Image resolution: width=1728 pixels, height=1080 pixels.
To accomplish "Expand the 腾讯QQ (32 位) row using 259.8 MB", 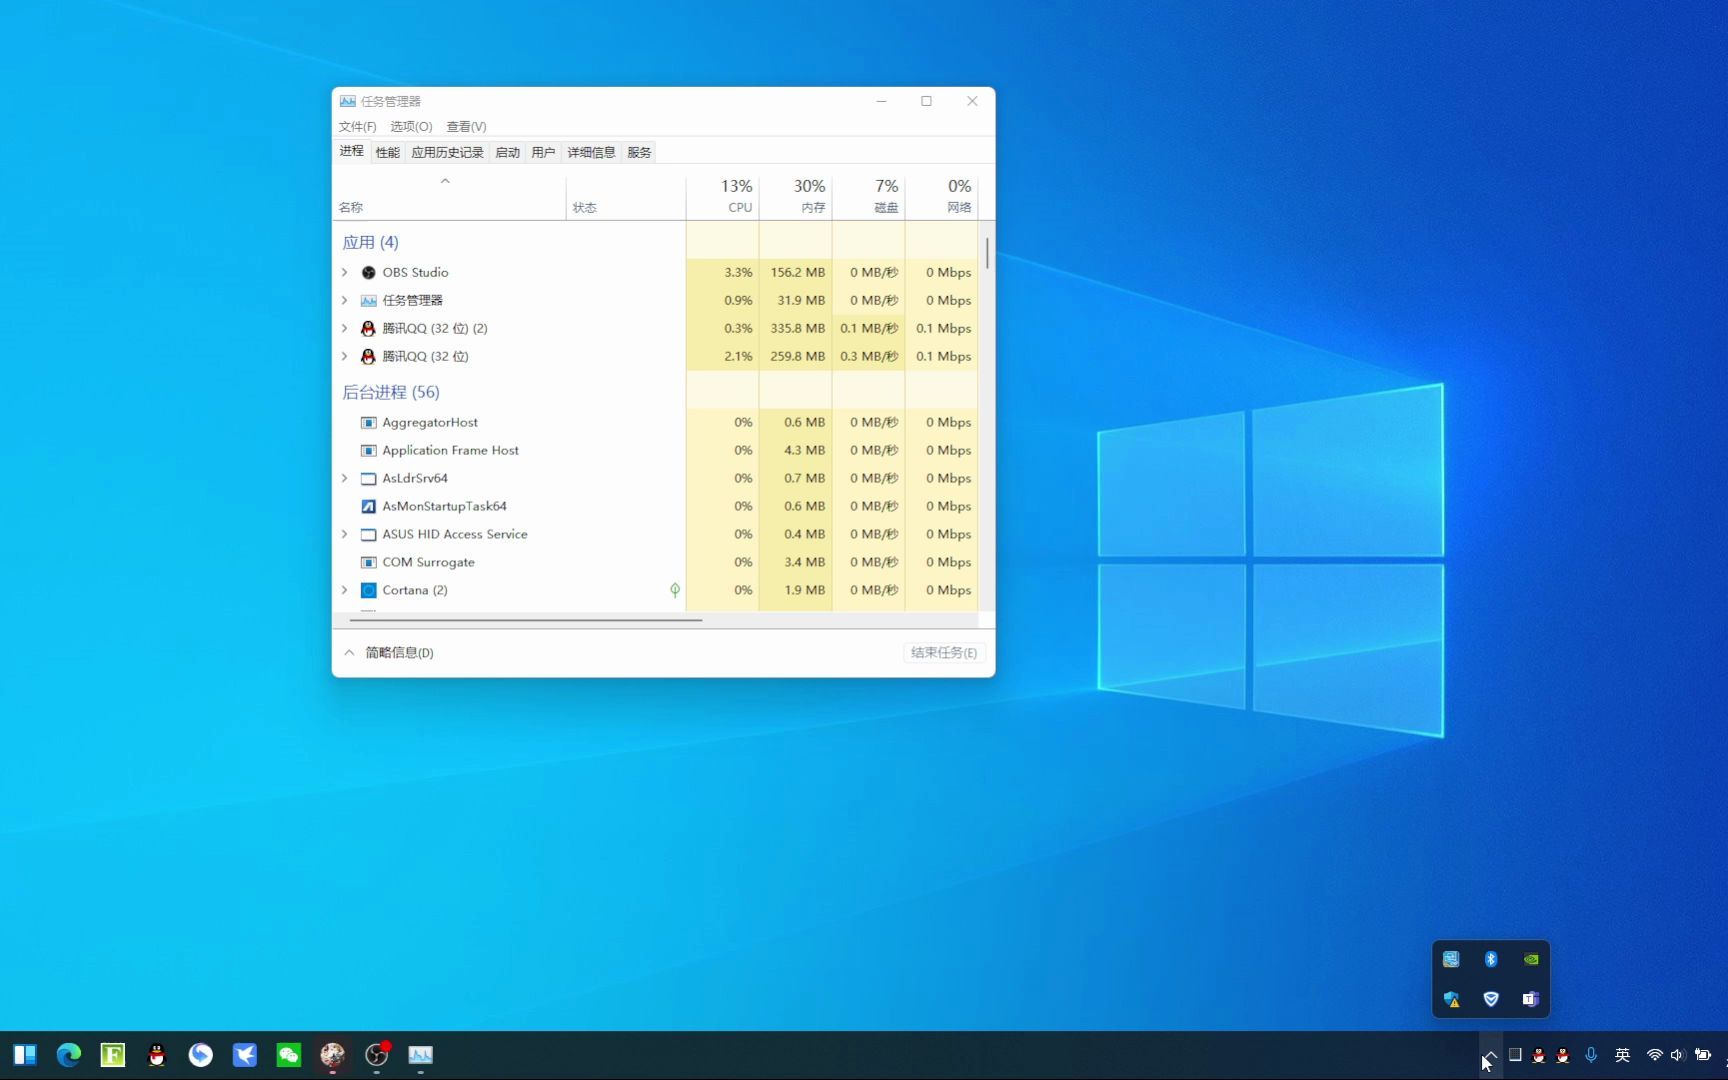I will (345, 356).
